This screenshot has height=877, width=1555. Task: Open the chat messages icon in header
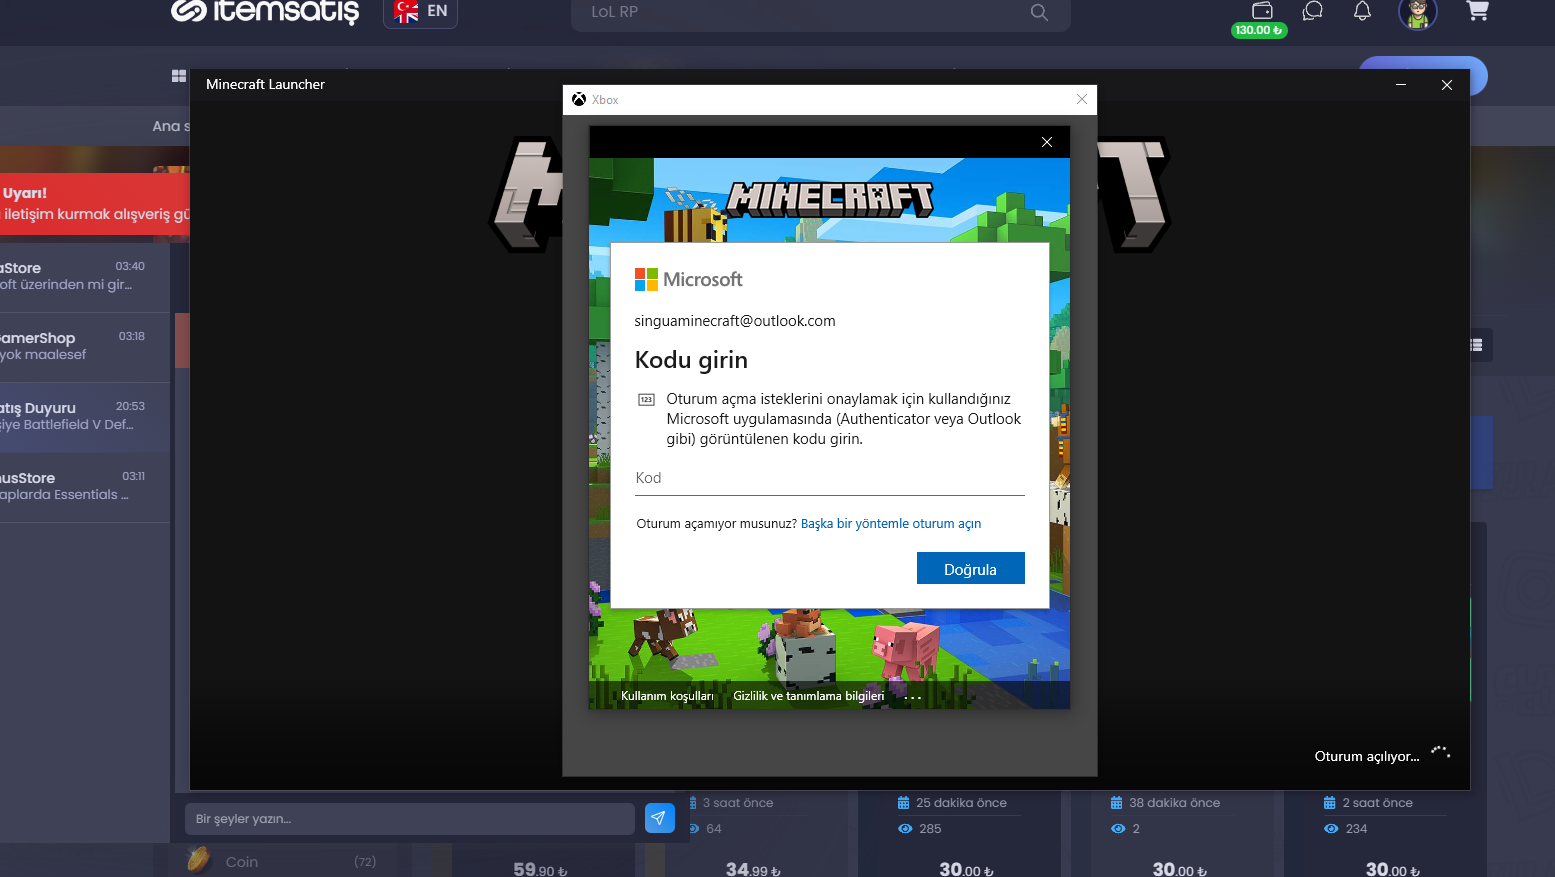[1313, 11]
